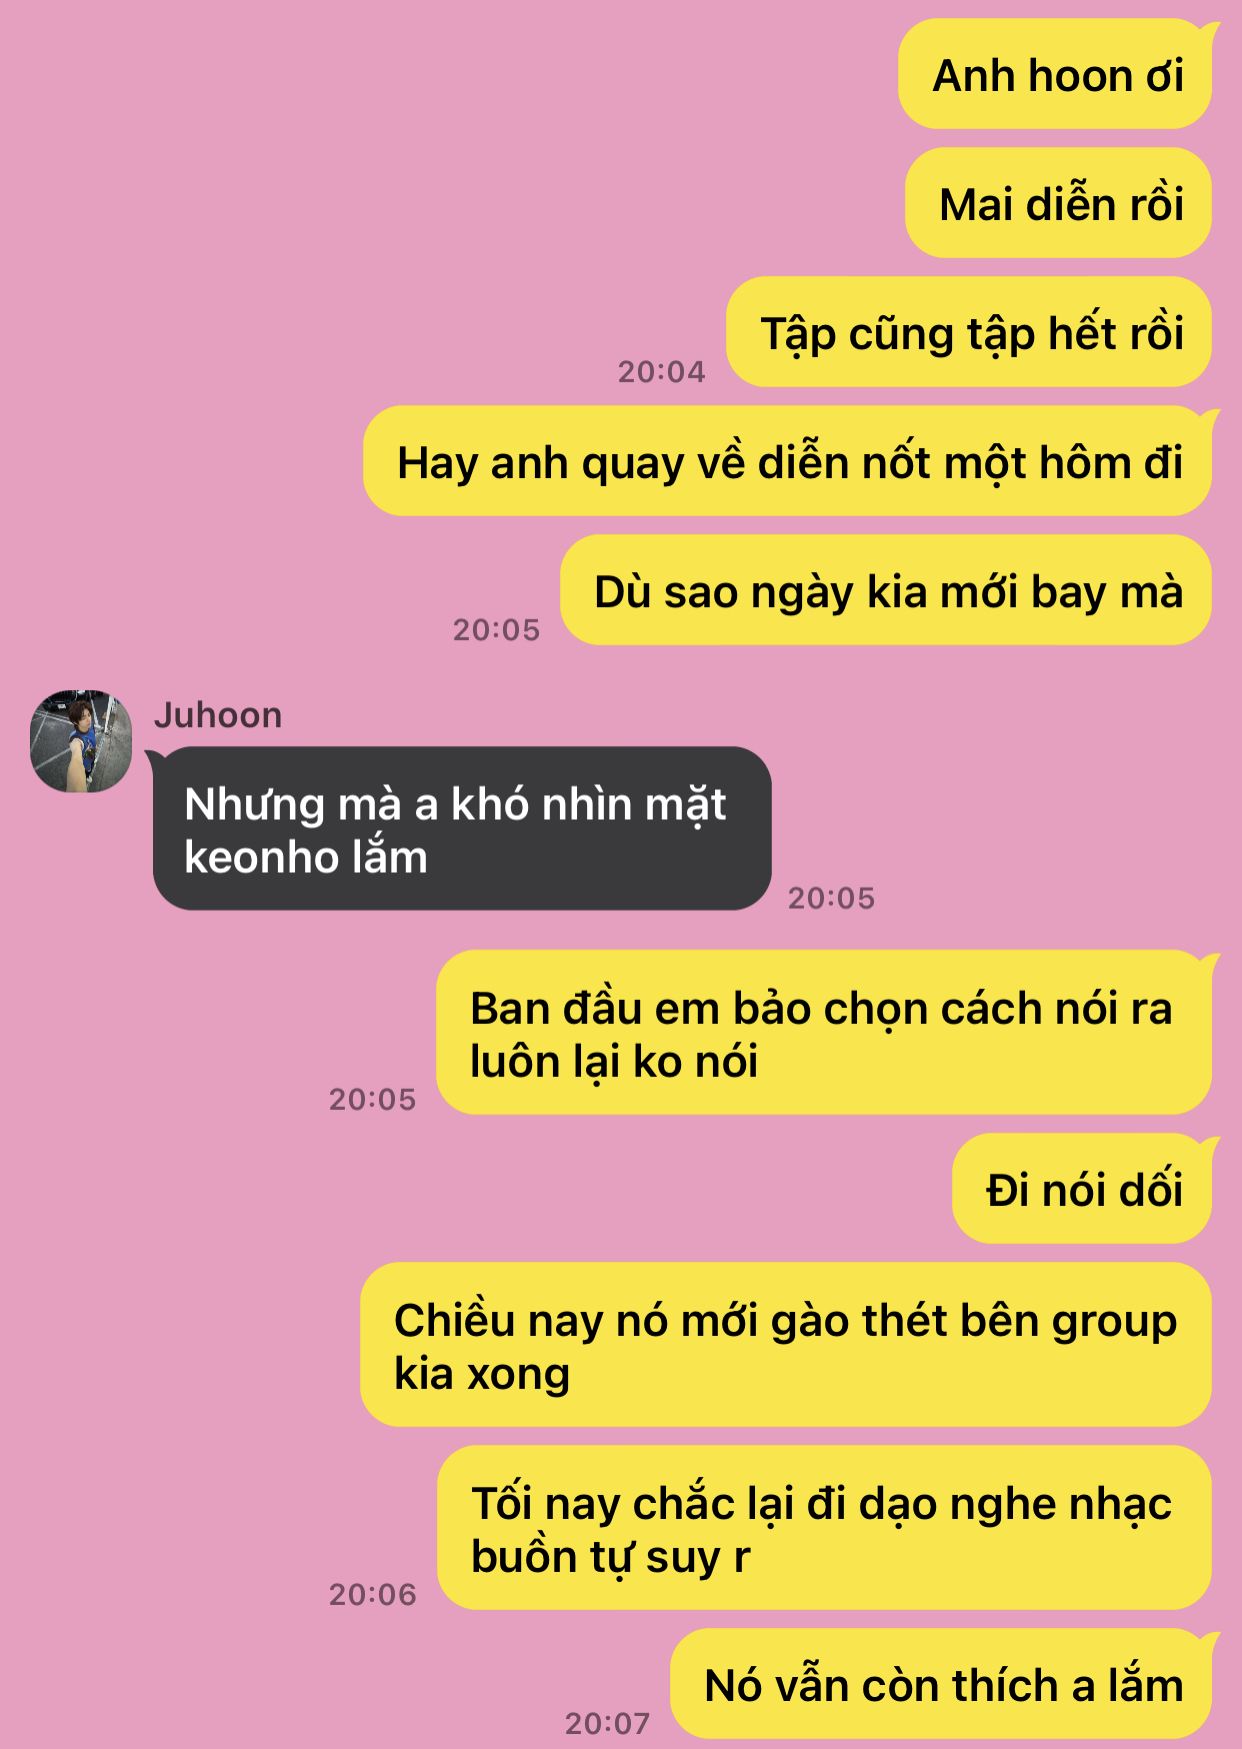Tap the Juhoon sender name
Viewport: 1242px width, 1749px height.
(218, 716)
